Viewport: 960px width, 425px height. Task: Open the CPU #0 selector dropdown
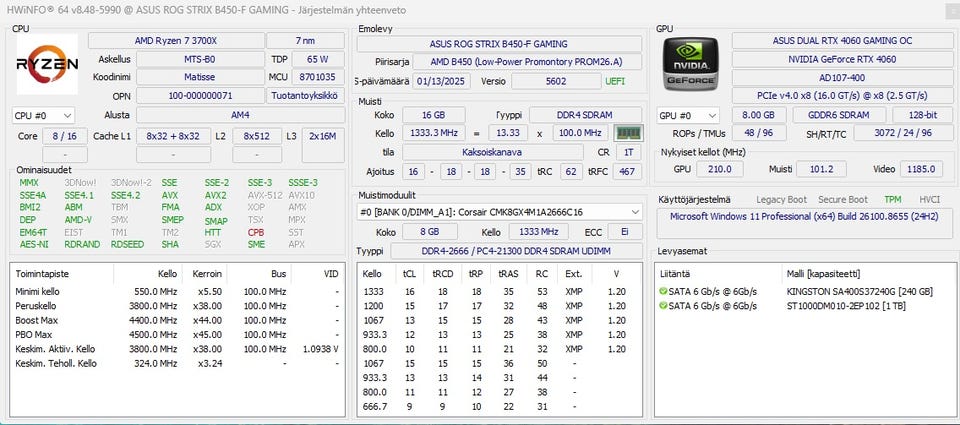coord(43,115)
